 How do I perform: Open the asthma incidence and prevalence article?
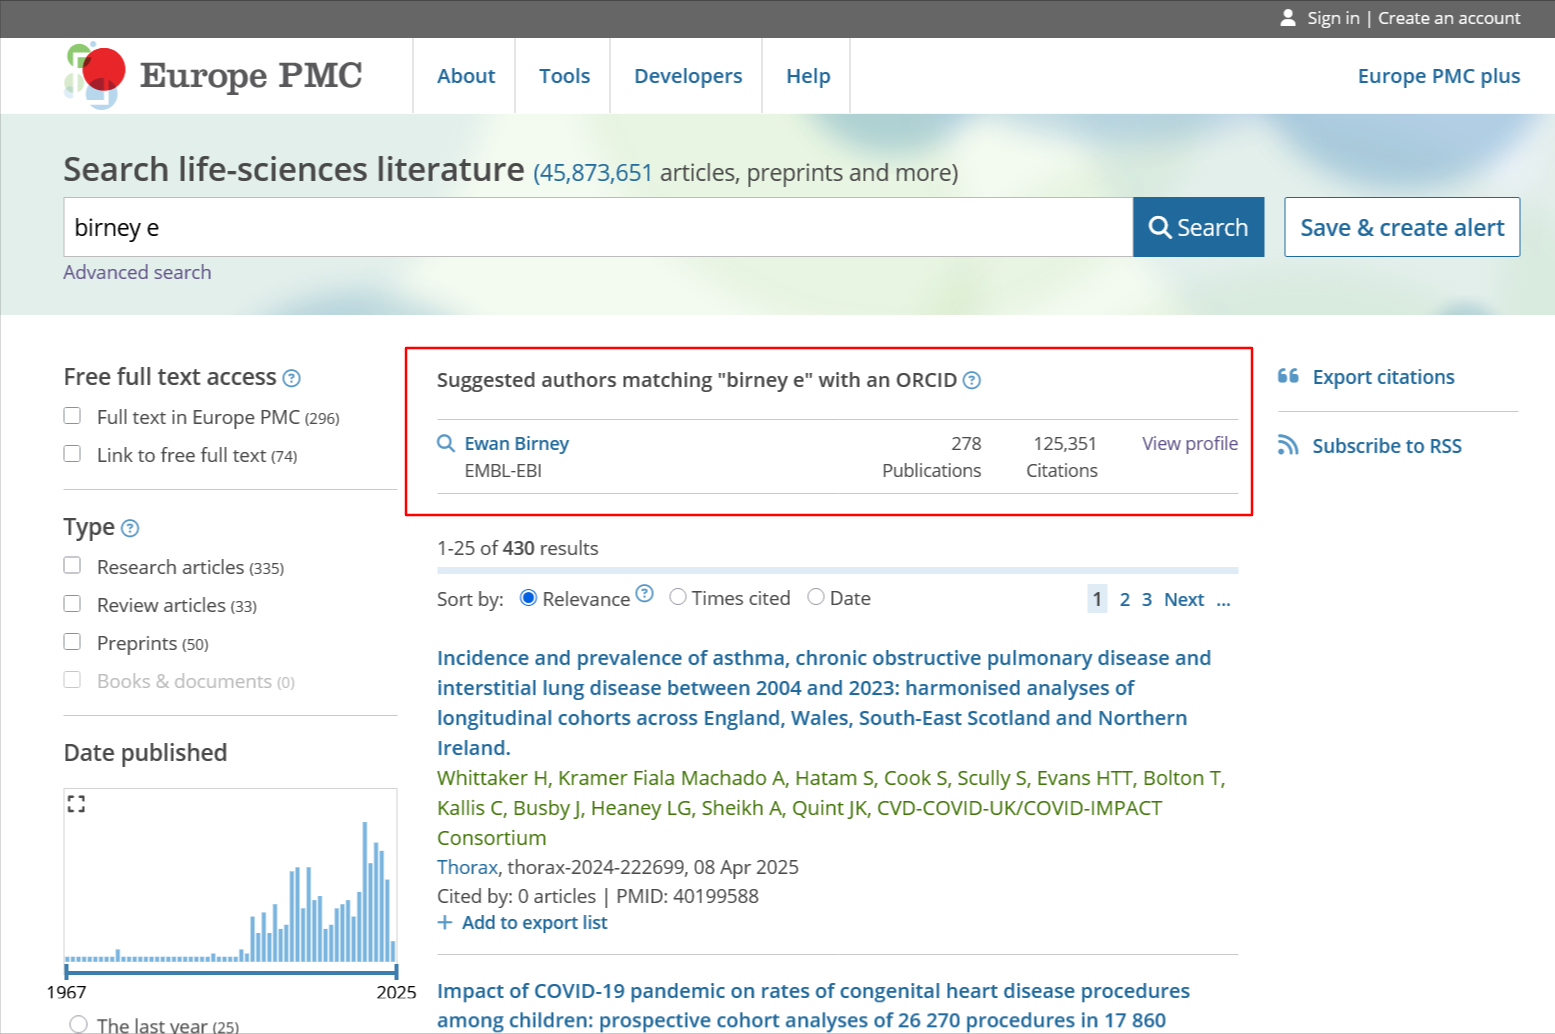coord(824,702)
